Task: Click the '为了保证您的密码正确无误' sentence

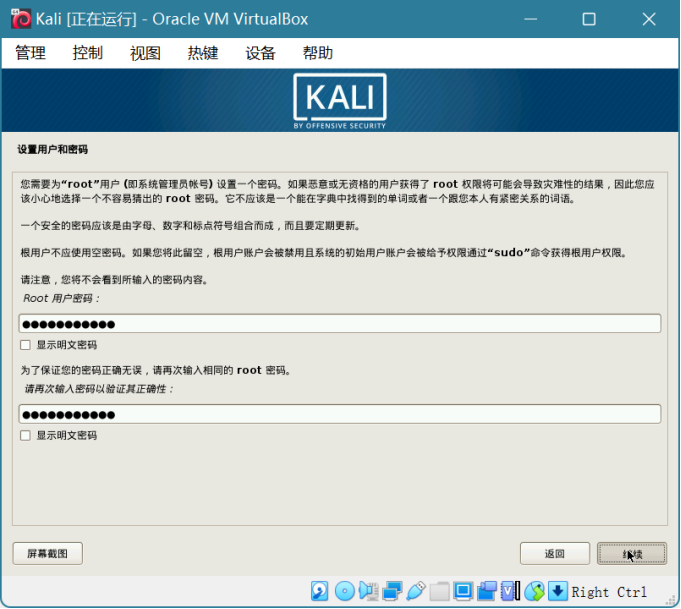Action: click(x=156, y=370)
